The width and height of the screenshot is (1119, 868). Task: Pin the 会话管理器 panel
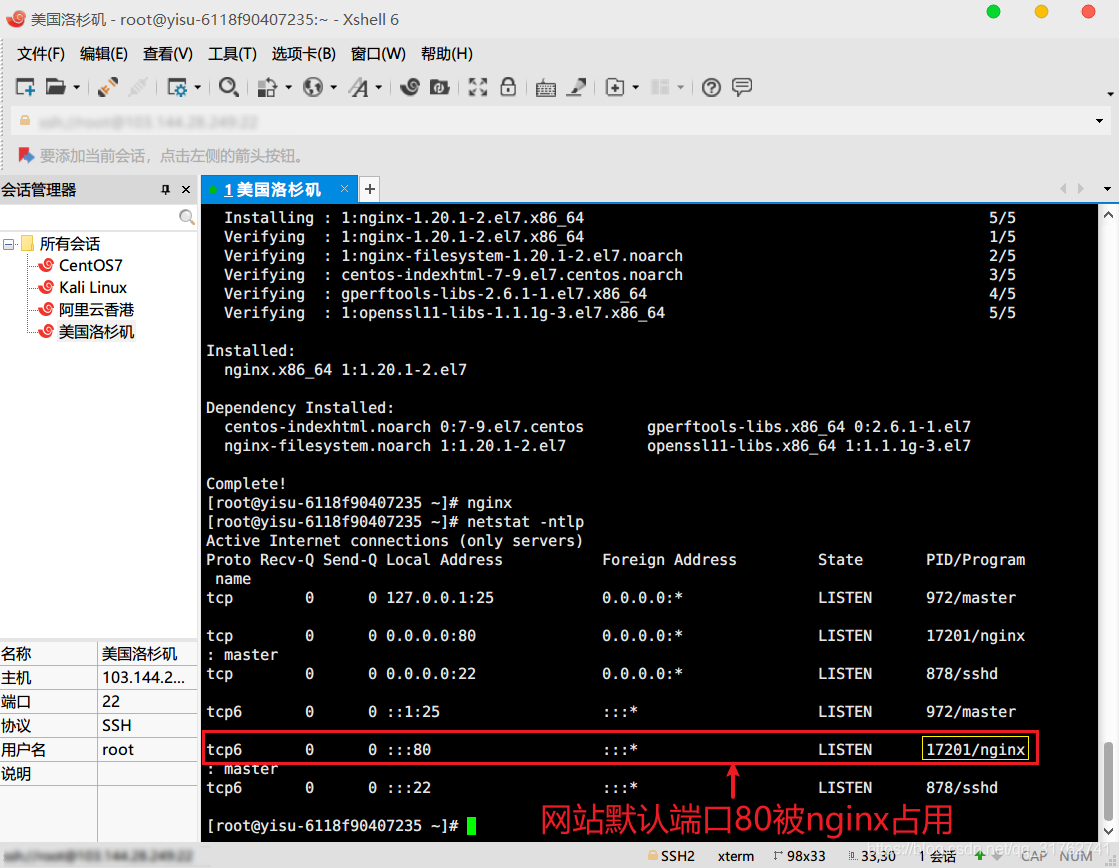point(166,189)
